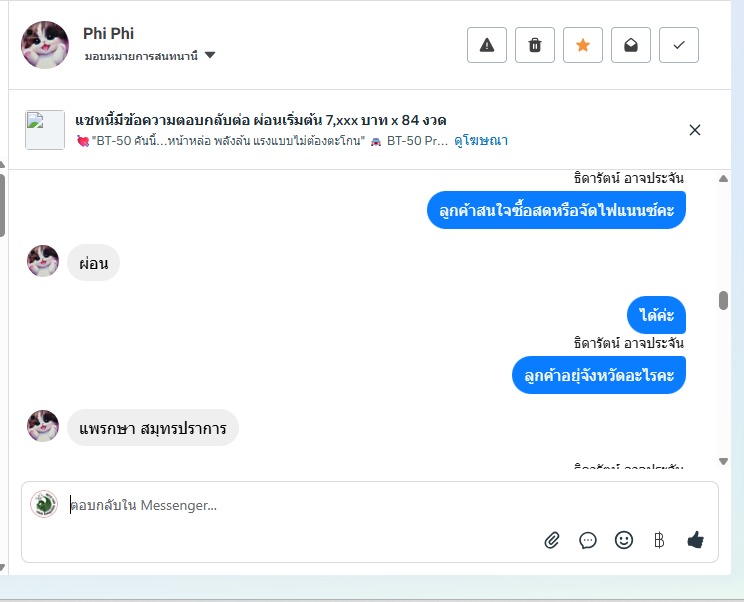Click the chat scroll-up arrow
The height and width of the screenshot is (602, 744).
pyautogui.click(x=723, y=179)
